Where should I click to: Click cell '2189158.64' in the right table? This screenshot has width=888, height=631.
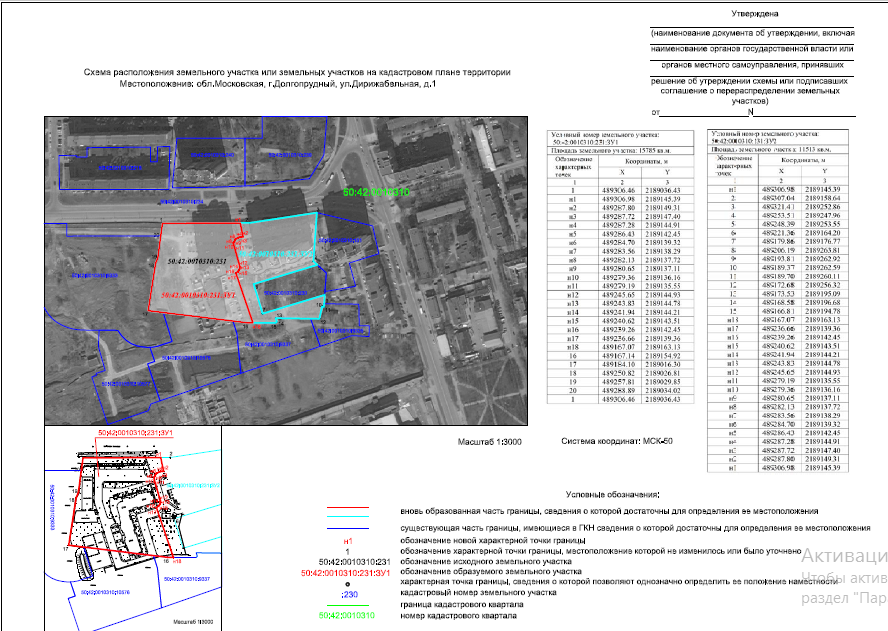[x=822, y=198]
